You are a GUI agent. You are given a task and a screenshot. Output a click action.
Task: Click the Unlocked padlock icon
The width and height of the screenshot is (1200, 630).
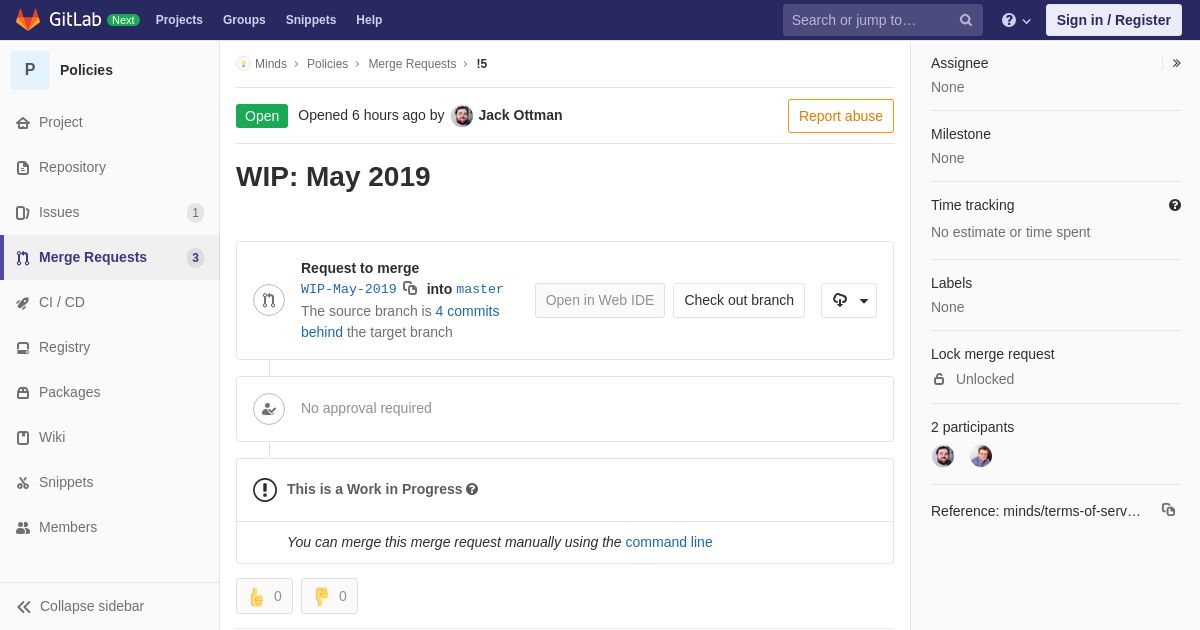[939, 379]
